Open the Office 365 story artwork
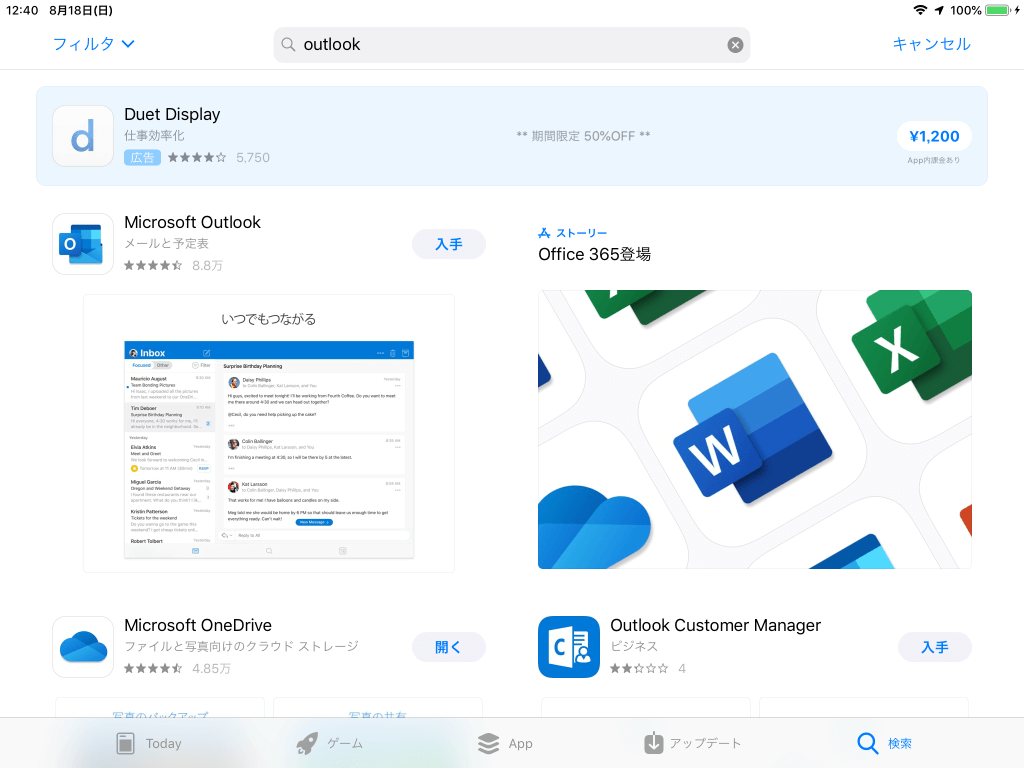The height and width of the screenshot is (768, 1024). pyautogui.click(x=754, y=429)
